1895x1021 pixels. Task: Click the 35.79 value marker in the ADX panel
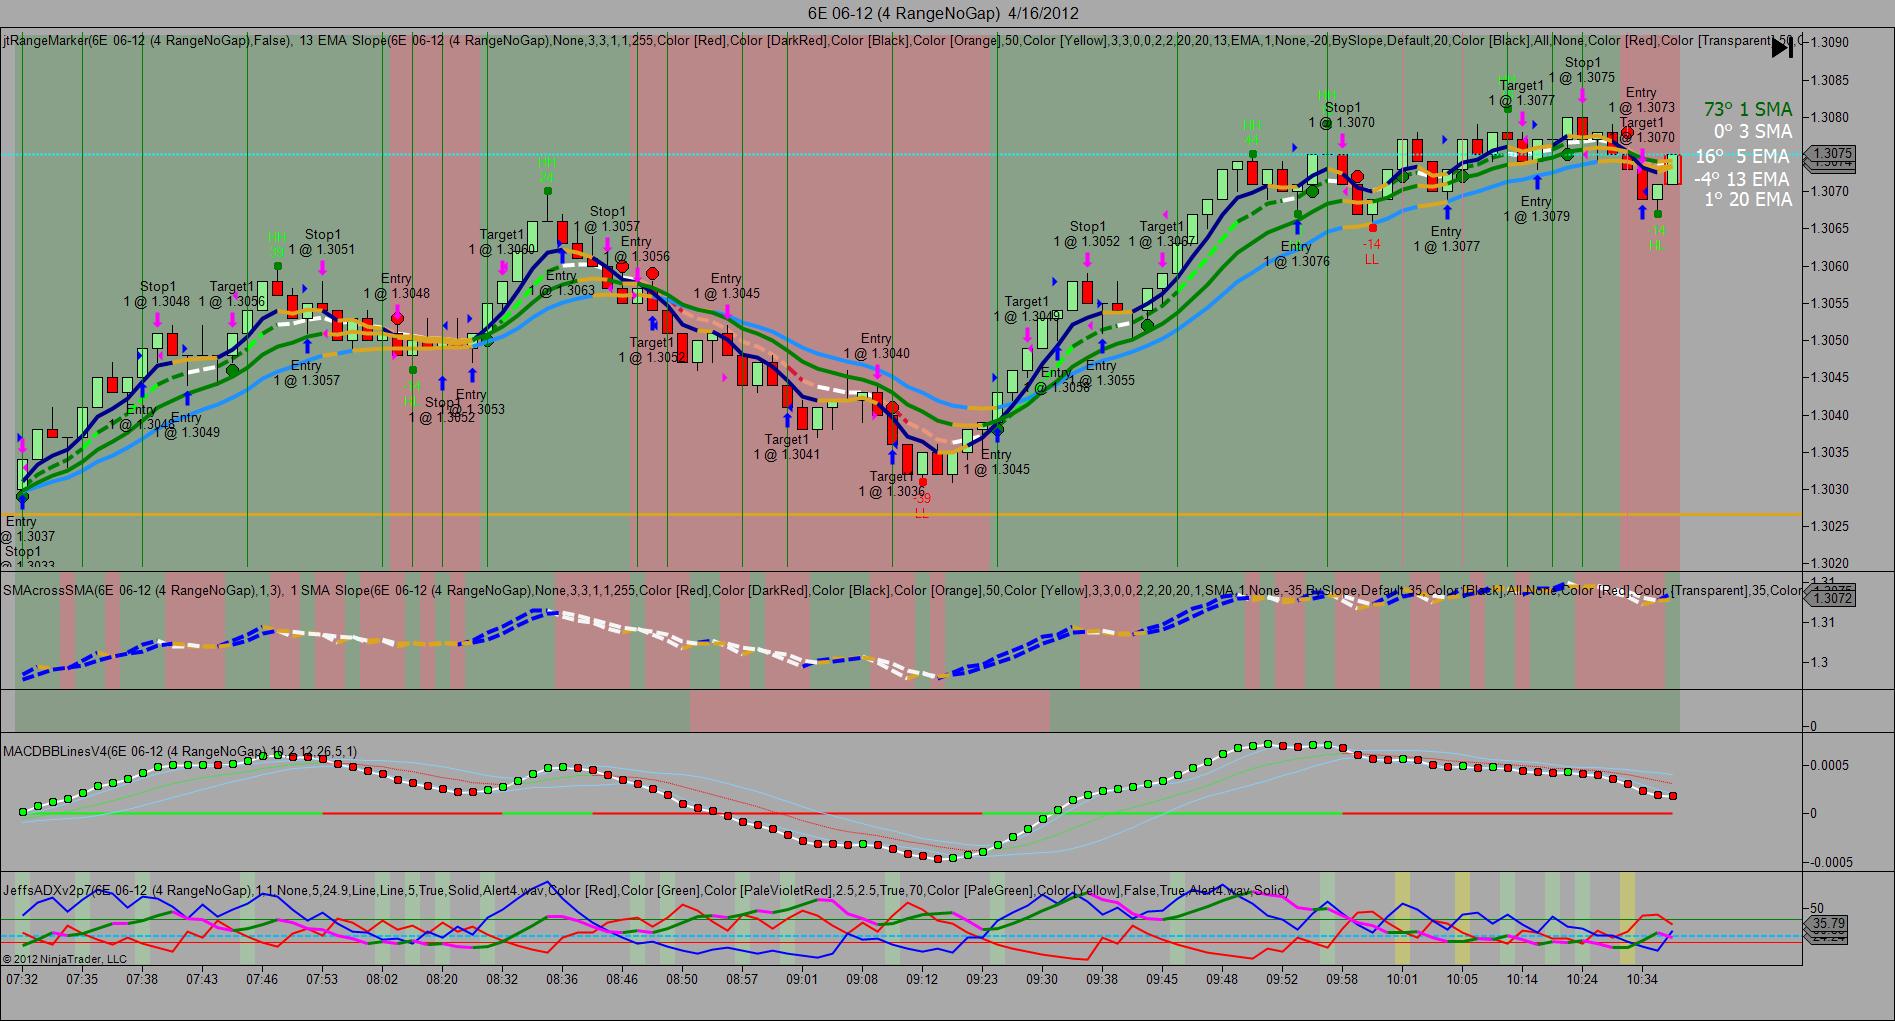(1827, 923)
